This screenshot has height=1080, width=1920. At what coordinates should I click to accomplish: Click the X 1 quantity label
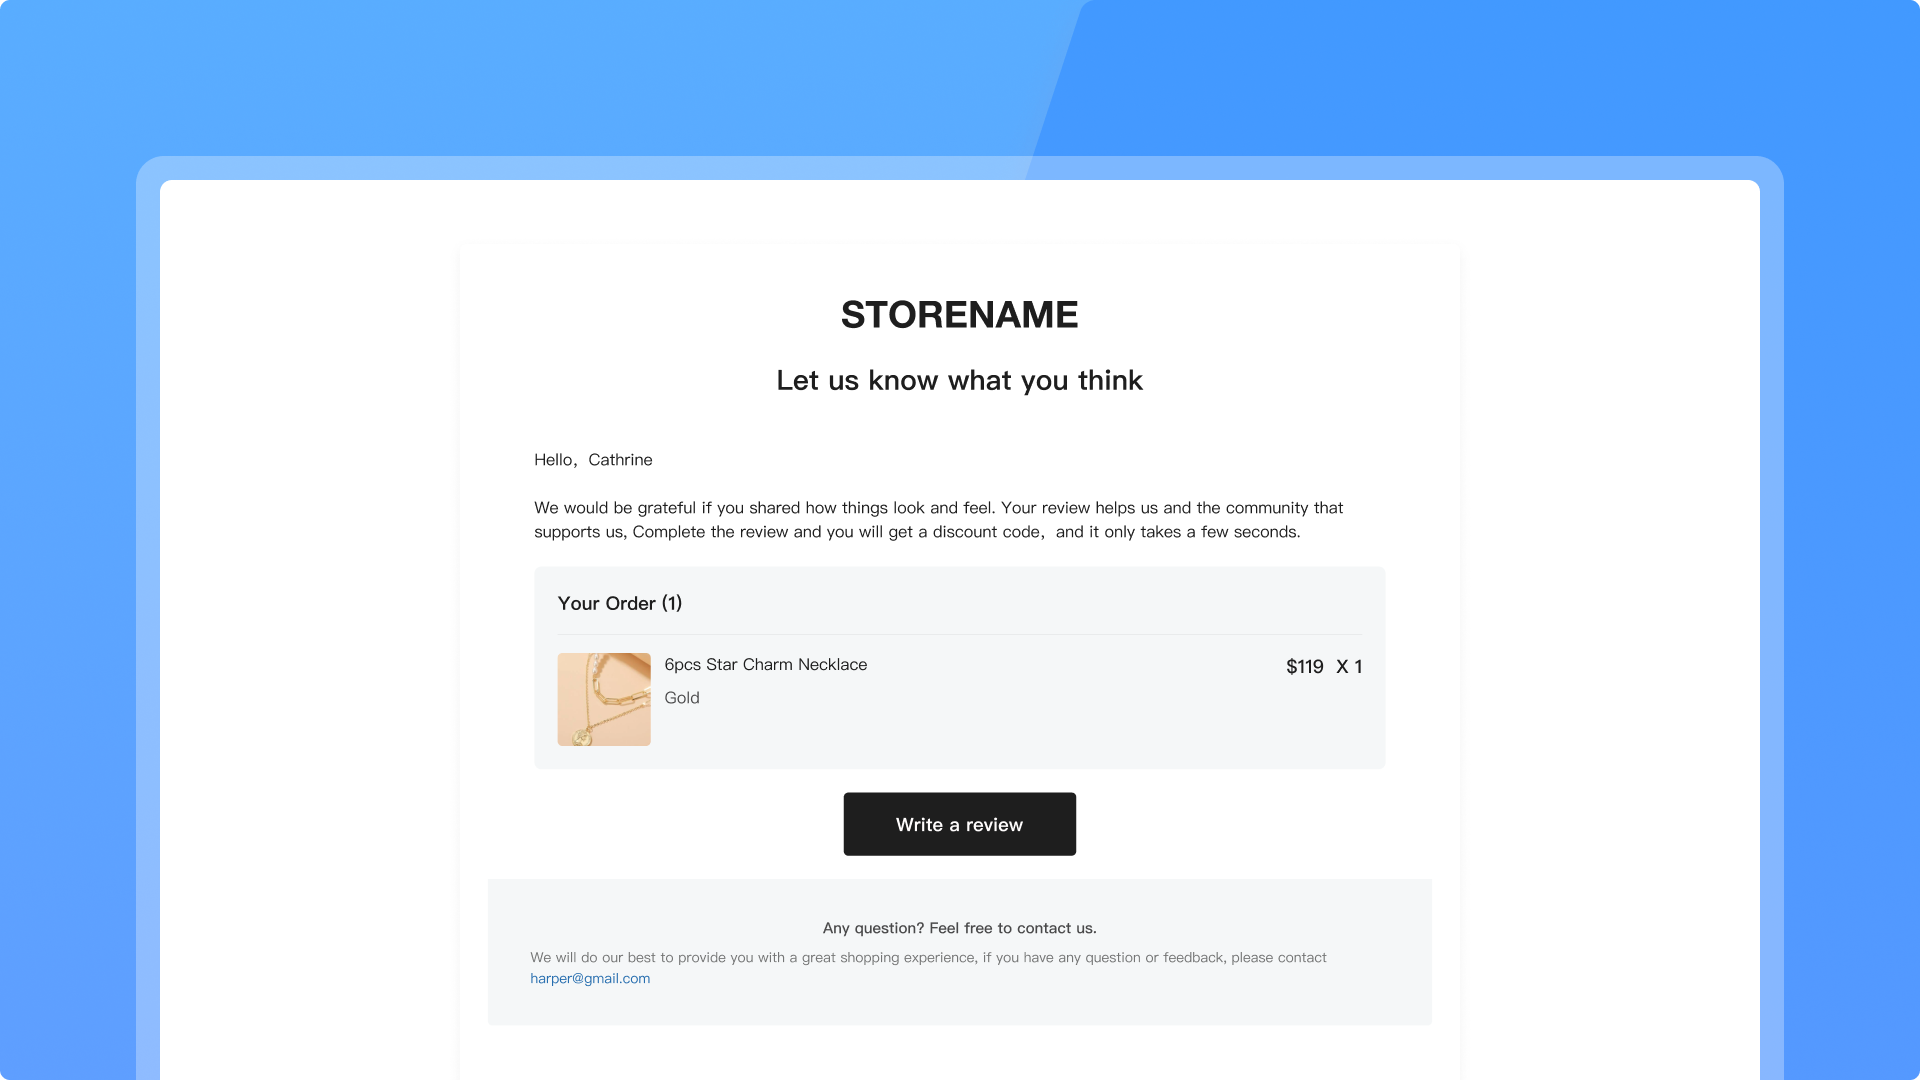(x=1349, y=667)
